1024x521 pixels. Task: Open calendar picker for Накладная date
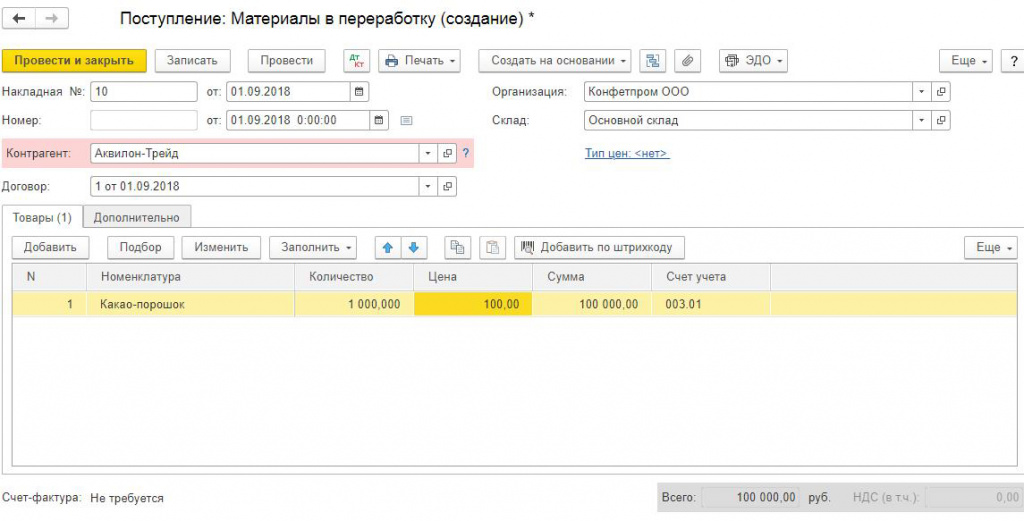coord(358,92)
